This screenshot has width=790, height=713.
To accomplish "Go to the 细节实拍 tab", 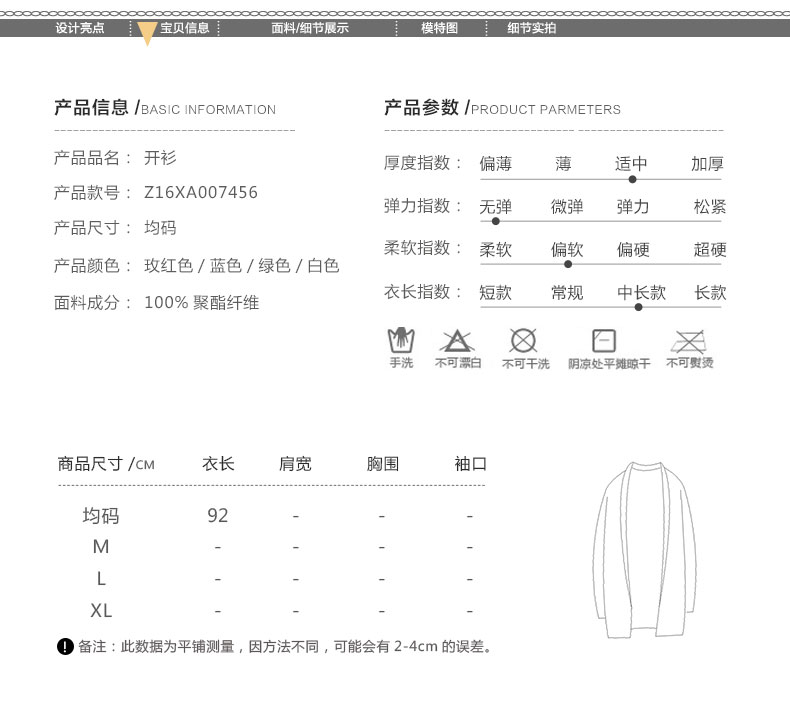I will (532, 28).
